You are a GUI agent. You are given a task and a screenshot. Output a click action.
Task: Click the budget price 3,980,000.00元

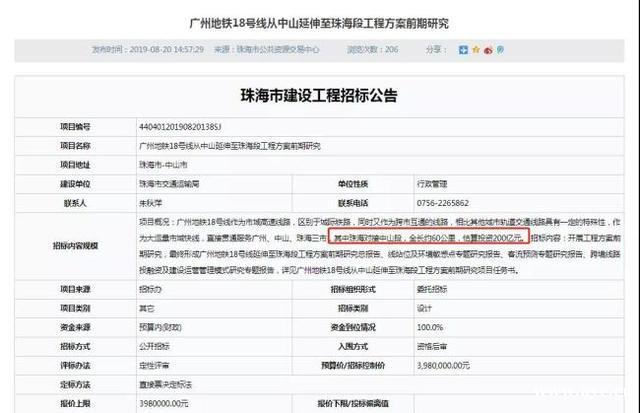[443, 366]
